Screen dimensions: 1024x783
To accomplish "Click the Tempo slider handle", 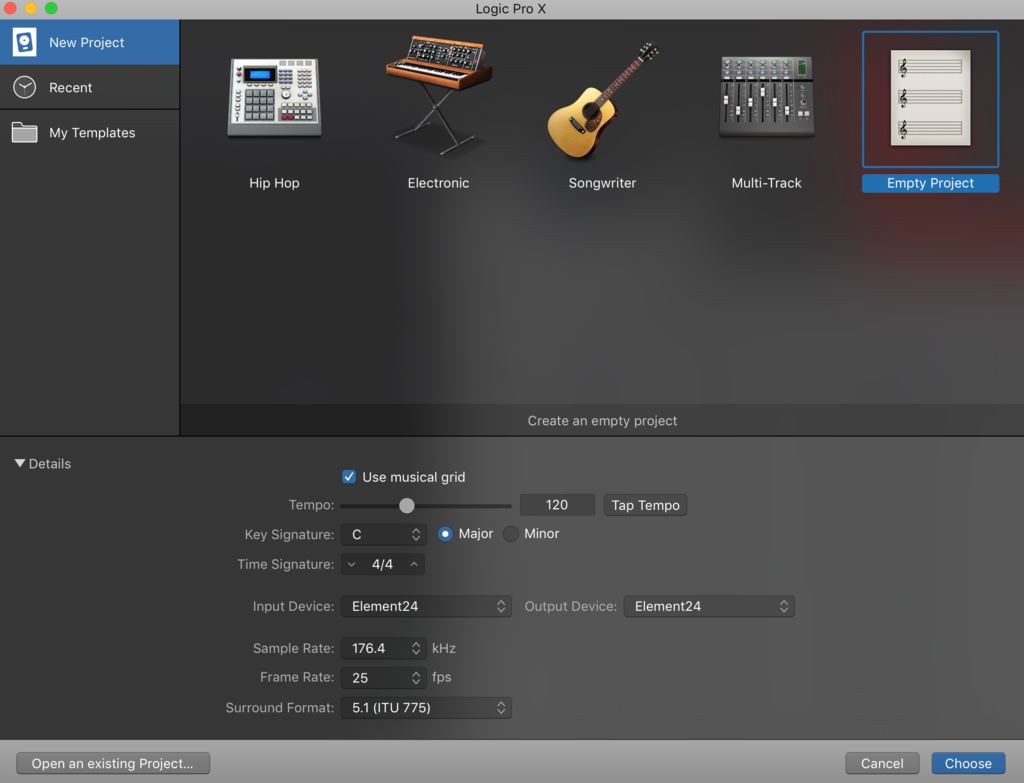I will (407, 505).
